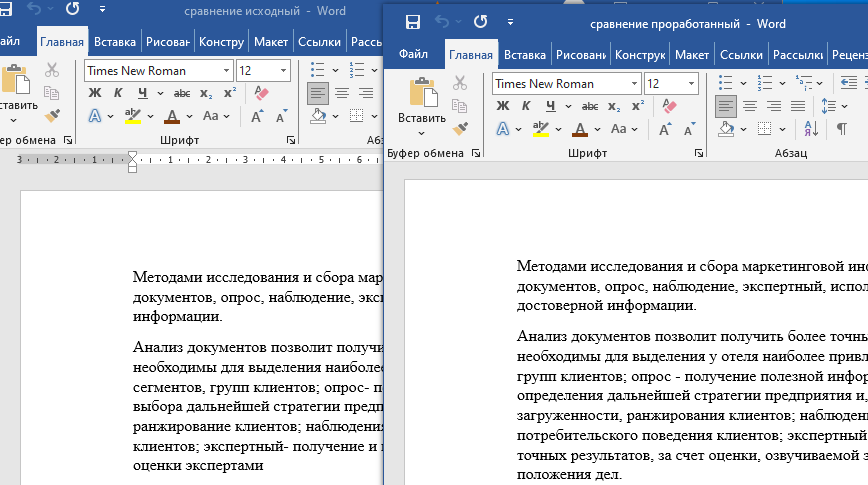Toggle Underline (Ч) in the проработанный window
The height and width of the screenshot is (485, 868).
tap(550, 106)
